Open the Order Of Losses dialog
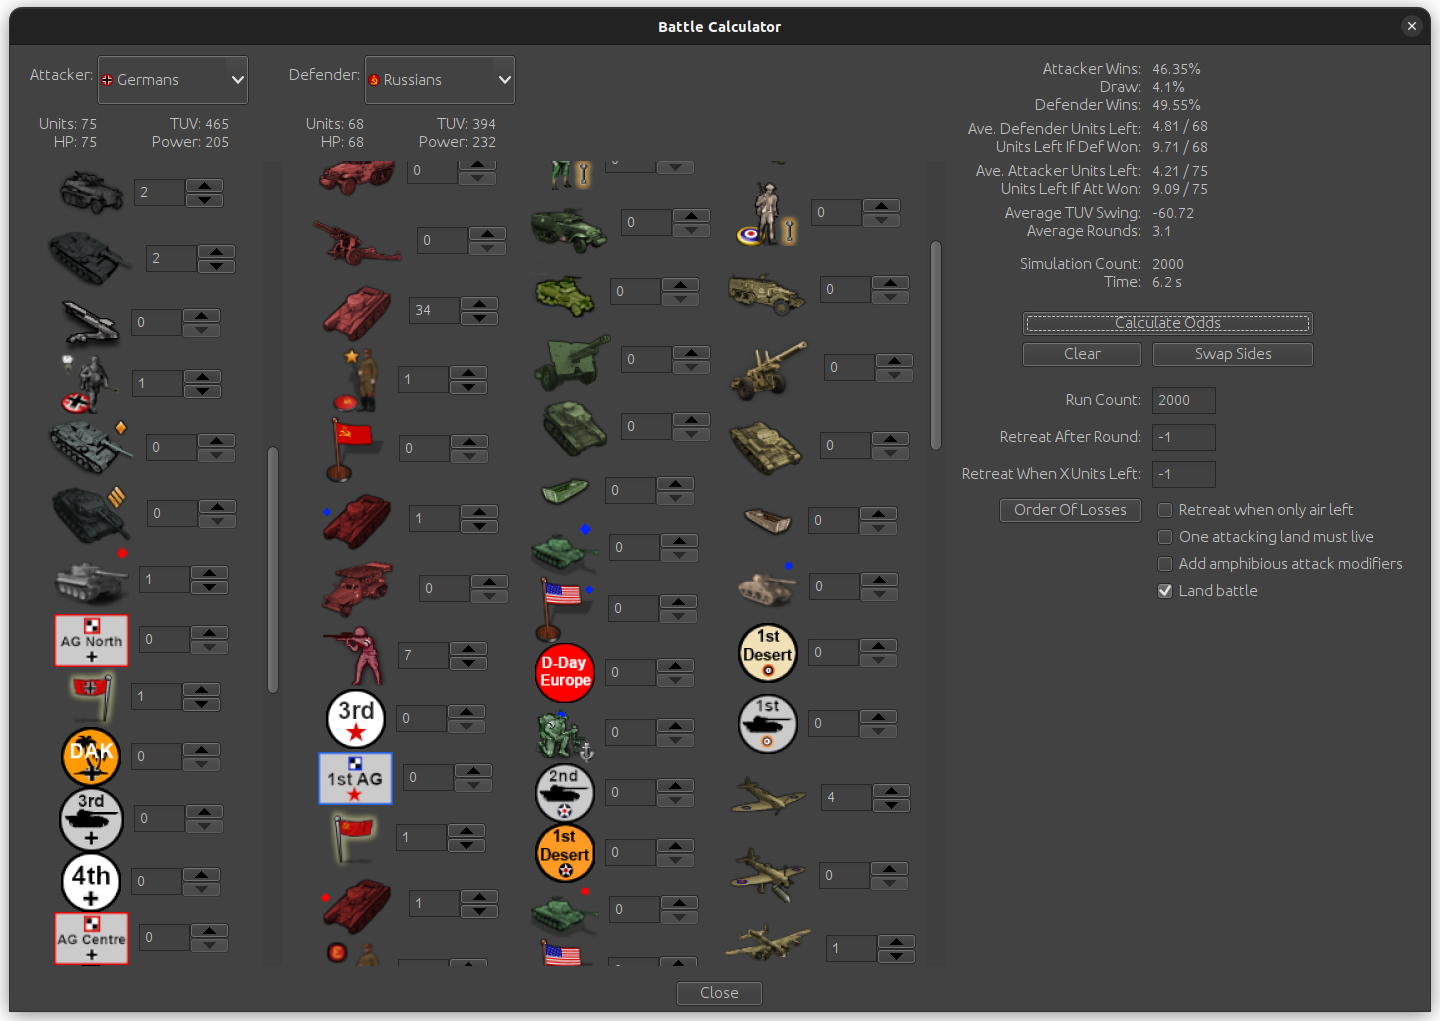Screen dimensions: 1440x1021 point(1070,510)
